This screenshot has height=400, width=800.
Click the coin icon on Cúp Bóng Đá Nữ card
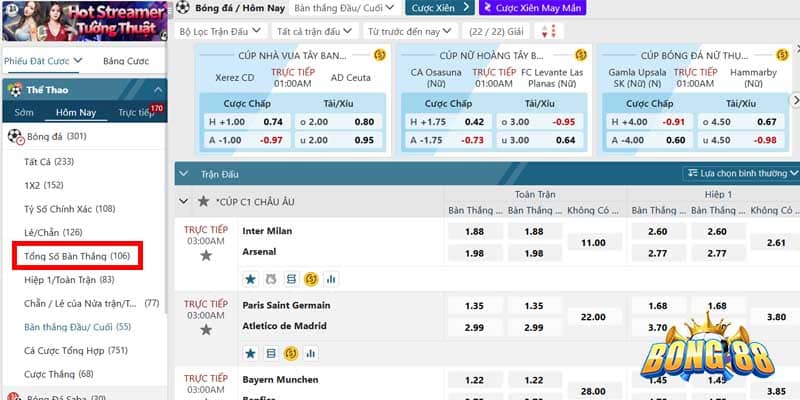(782, 55)
